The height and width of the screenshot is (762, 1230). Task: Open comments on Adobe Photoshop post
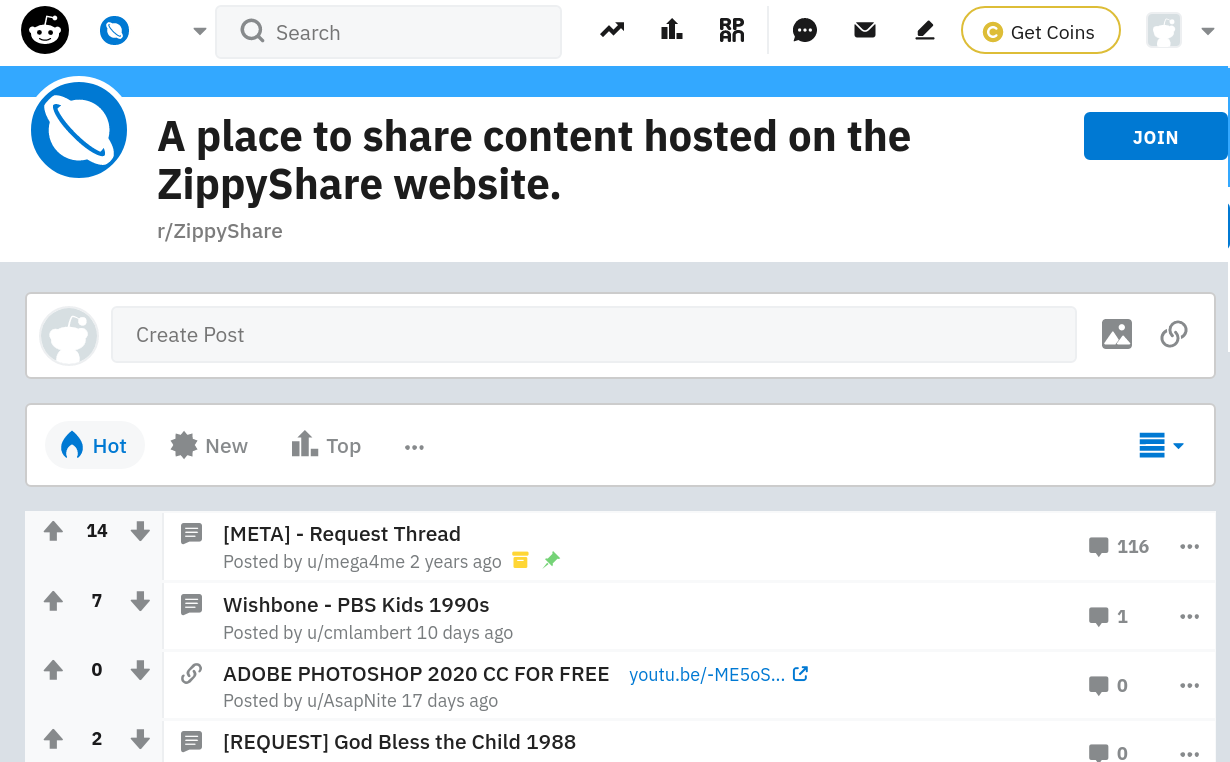pyautogui.click(x=1108, y=686)
